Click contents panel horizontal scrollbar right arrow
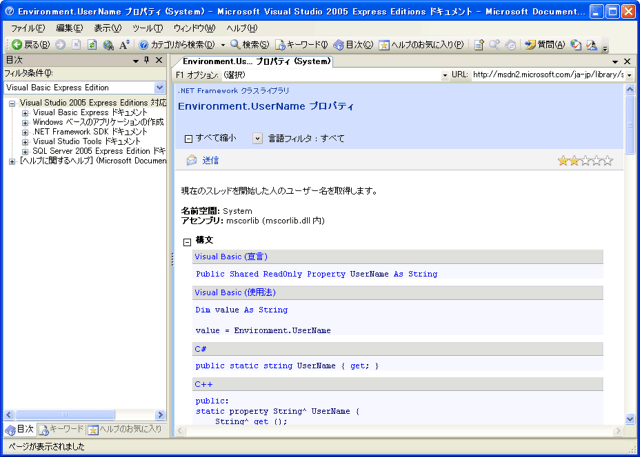This screenshot has width=640, height=457. click(160, 415)
